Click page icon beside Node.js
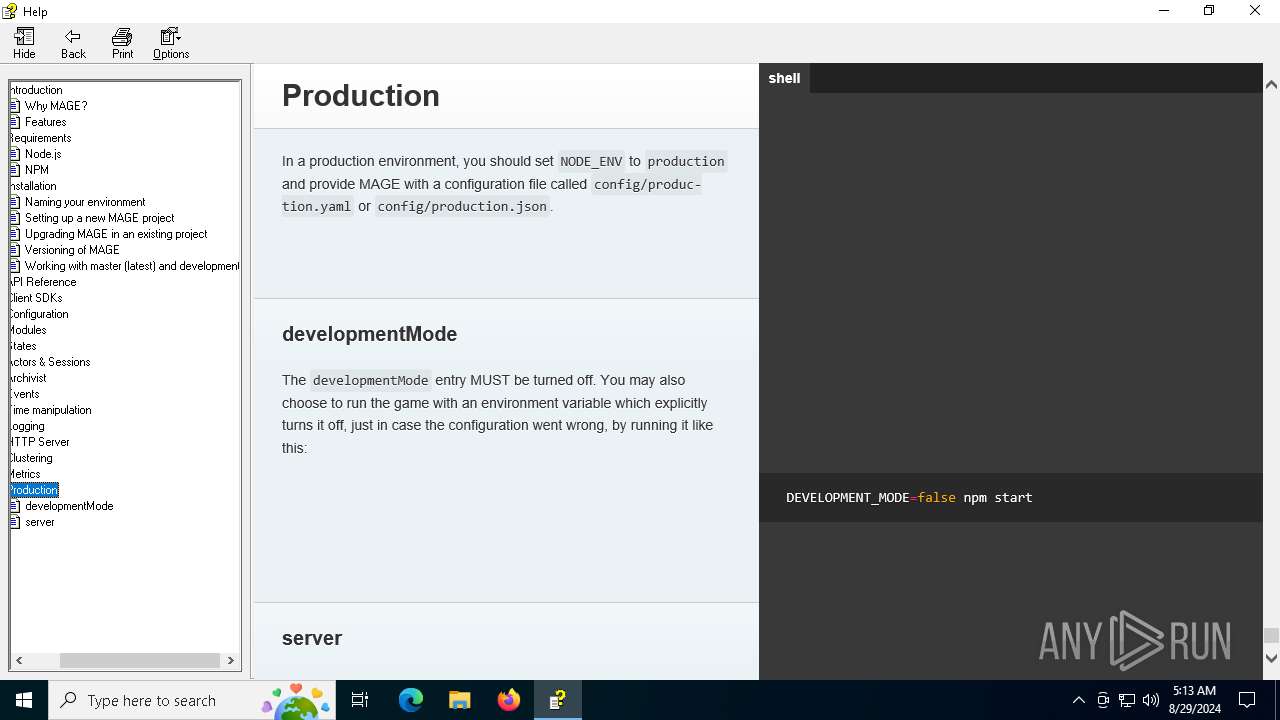Image resolution: width=1280 pixels, height=720 pixels. pos(15,154)
